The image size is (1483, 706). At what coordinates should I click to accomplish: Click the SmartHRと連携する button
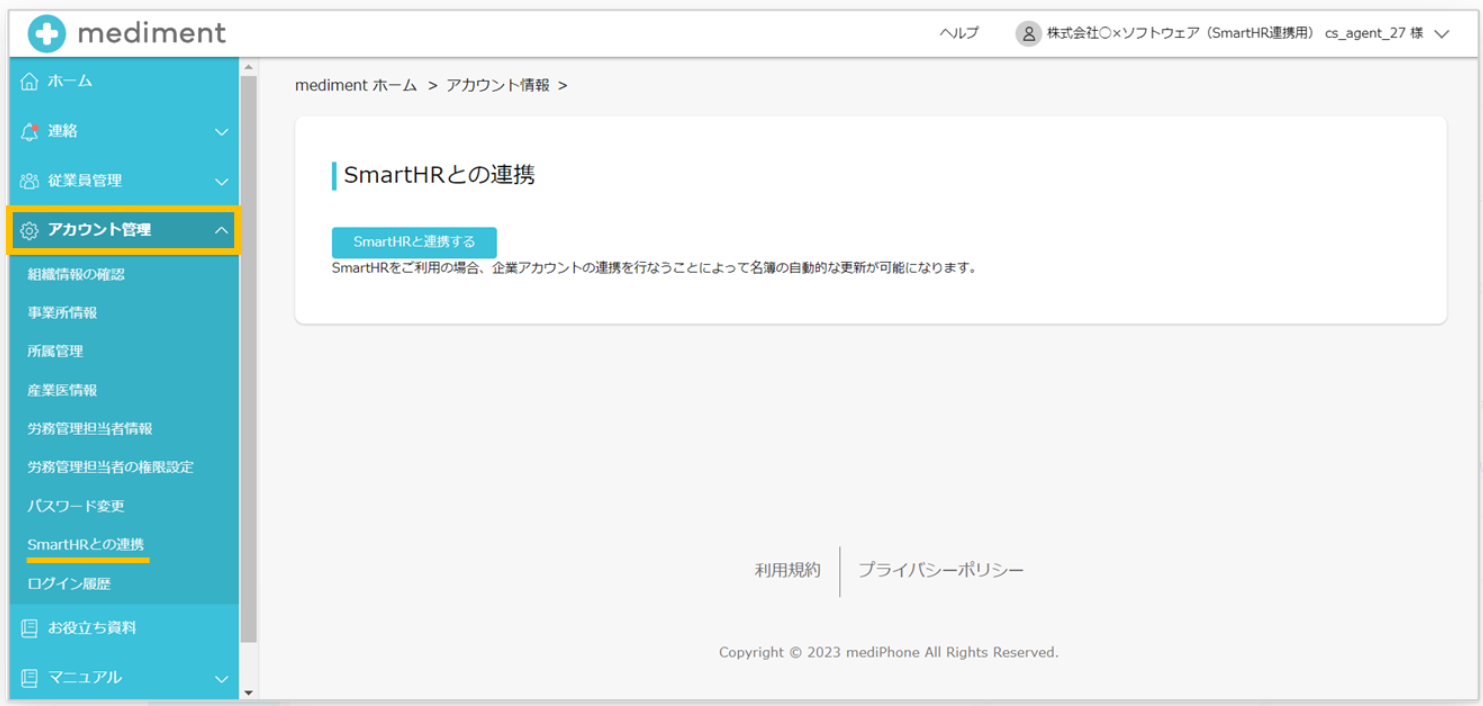point(414,242)
